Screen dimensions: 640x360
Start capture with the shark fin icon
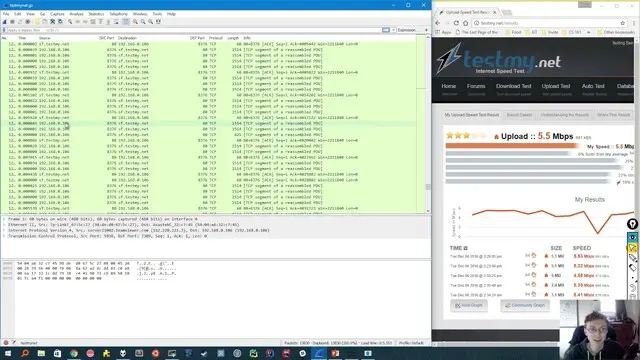pyautogui.click(x=4, y=22)
